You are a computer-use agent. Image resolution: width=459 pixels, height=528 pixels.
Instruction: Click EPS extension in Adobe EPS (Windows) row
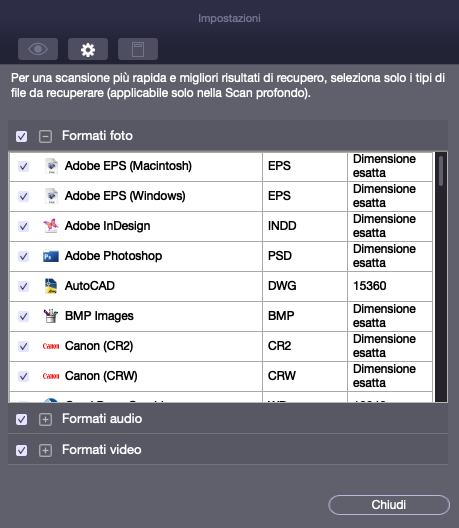coord(279,196)
